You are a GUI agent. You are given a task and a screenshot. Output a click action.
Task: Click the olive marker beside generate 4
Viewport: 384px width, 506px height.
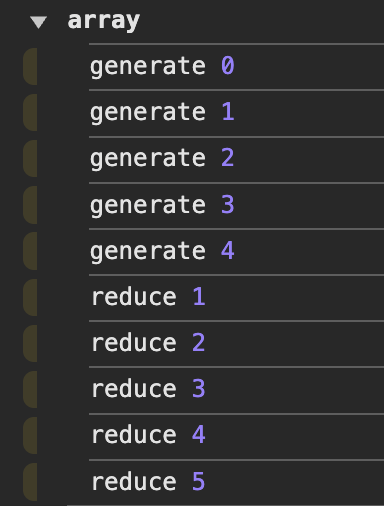(x=30, y=251)
